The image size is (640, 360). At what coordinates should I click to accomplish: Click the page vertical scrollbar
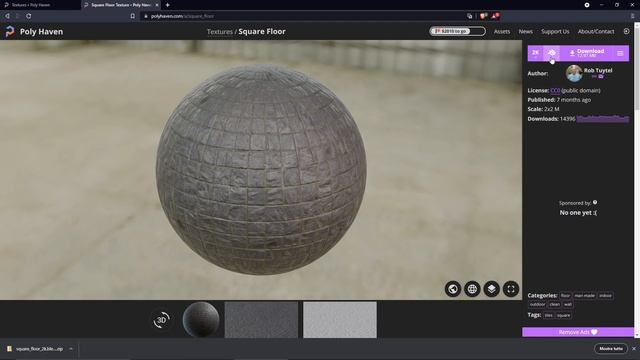coord(637,180)
